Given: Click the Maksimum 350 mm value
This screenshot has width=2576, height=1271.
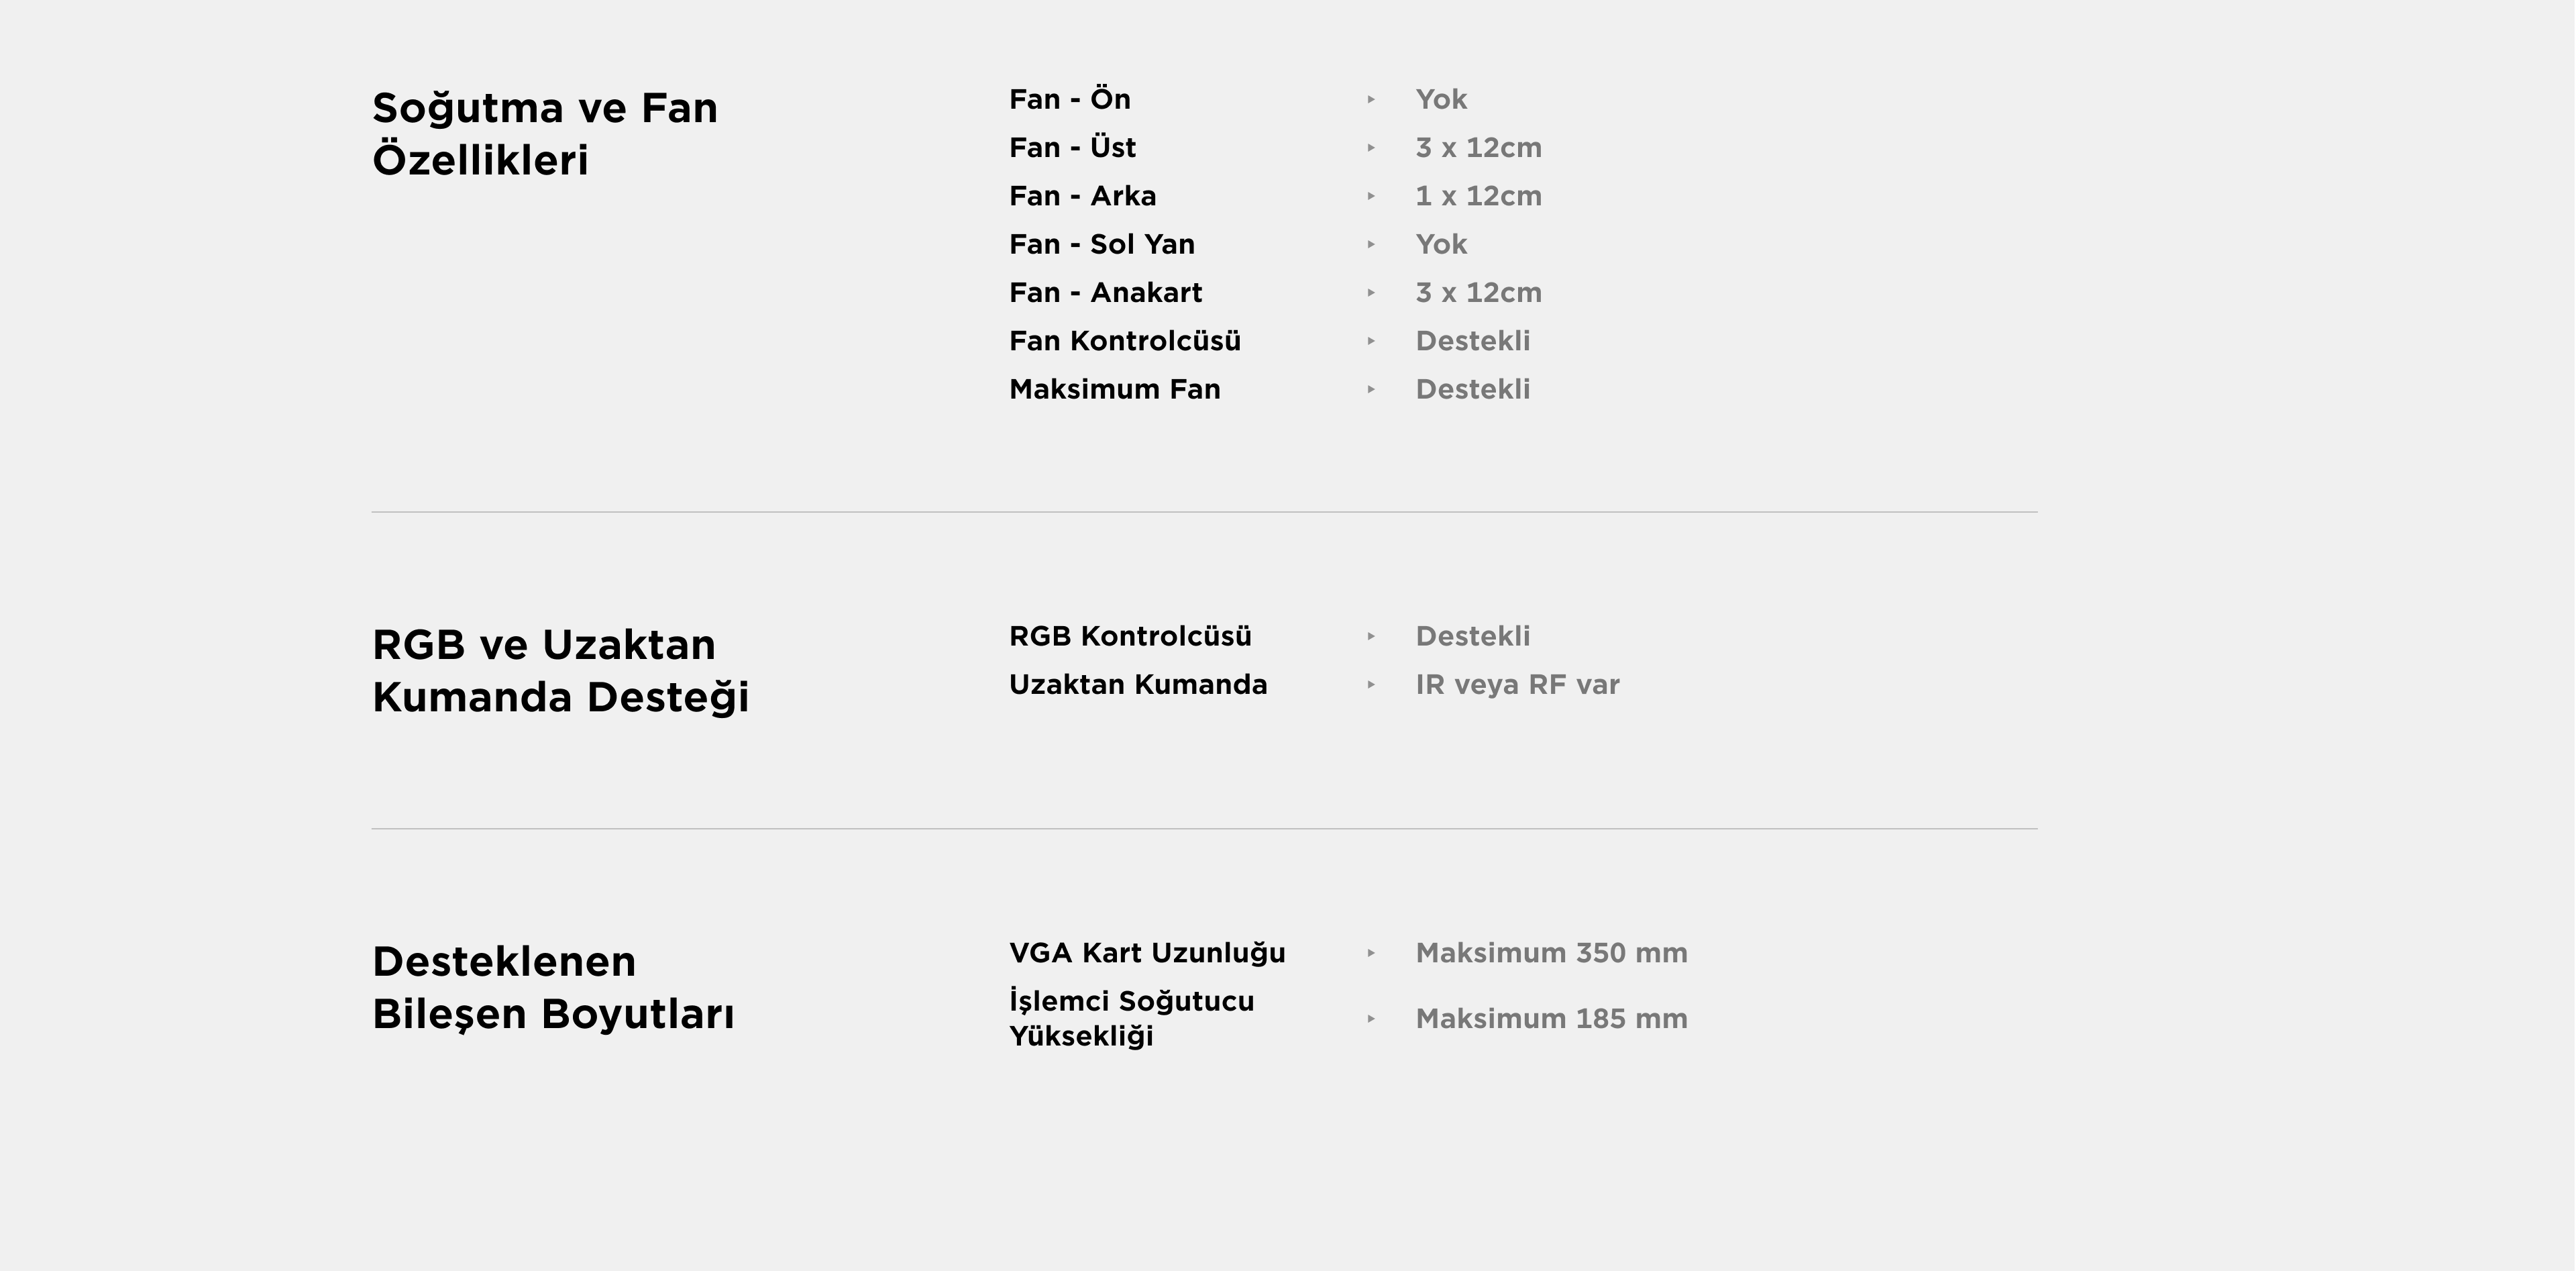Looking at the screenshot, I should pyautogui.click(x=1551, y=953).
